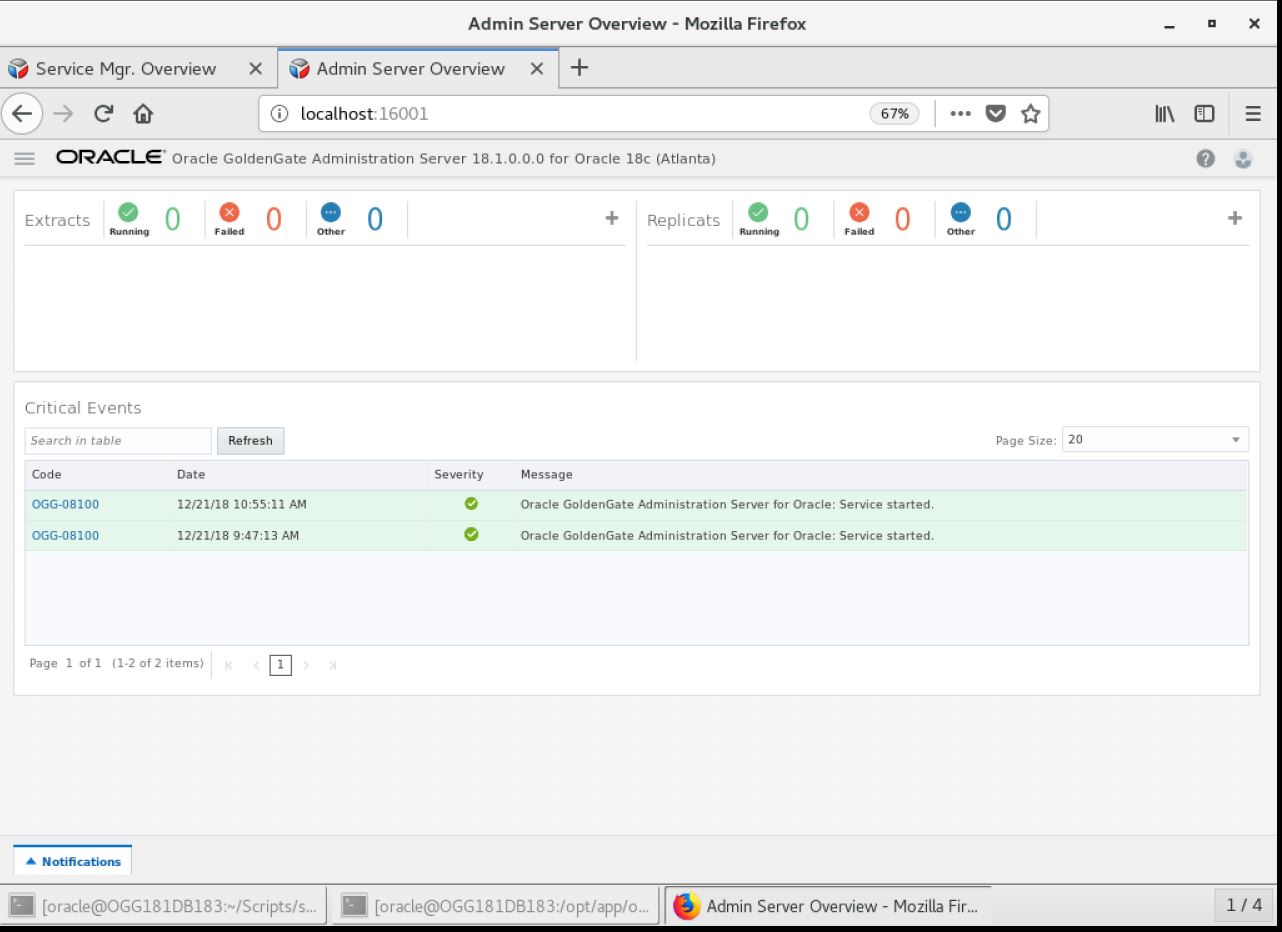The height and width of the screenshot is (932, 1282).
Task: Go forward with Firefox forward arrow
Action: coord(63,114)
